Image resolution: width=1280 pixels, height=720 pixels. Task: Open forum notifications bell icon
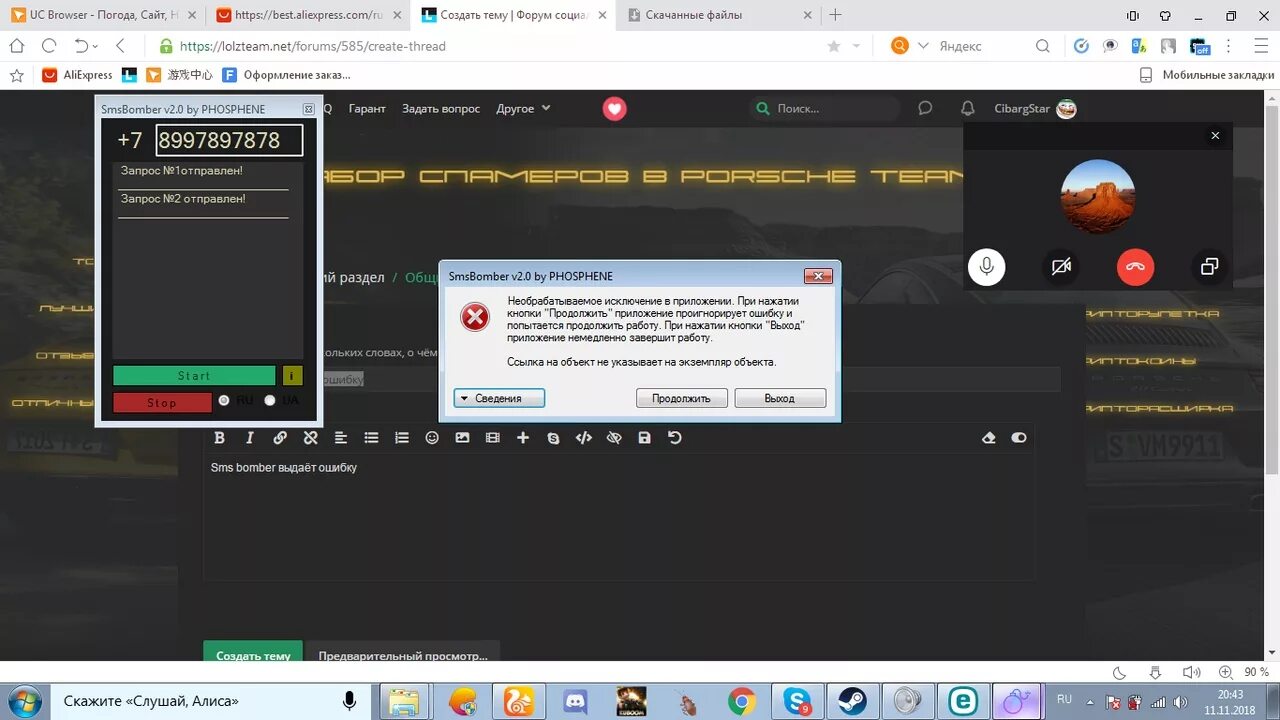click(967, 108)
